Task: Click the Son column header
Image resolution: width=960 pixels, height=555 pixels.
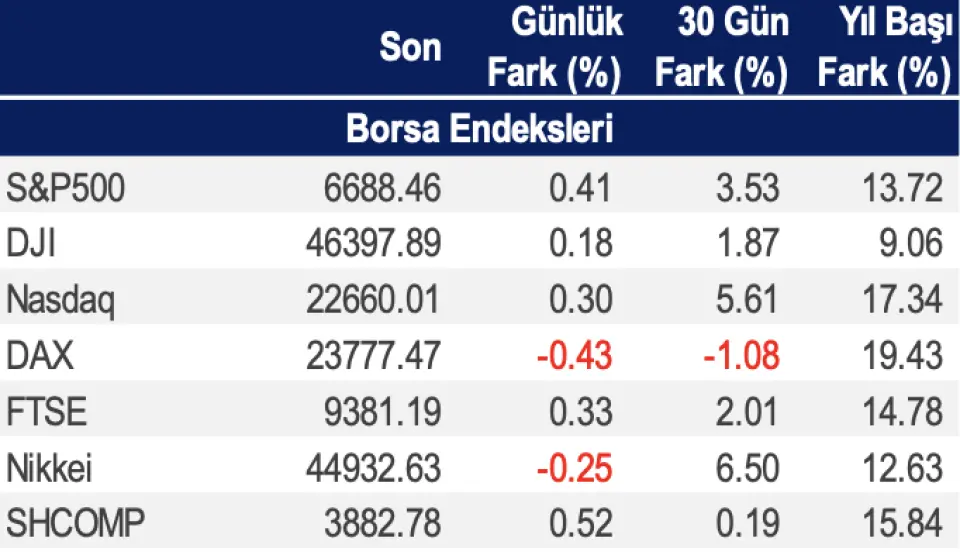Action: click(x=410, y=48)
